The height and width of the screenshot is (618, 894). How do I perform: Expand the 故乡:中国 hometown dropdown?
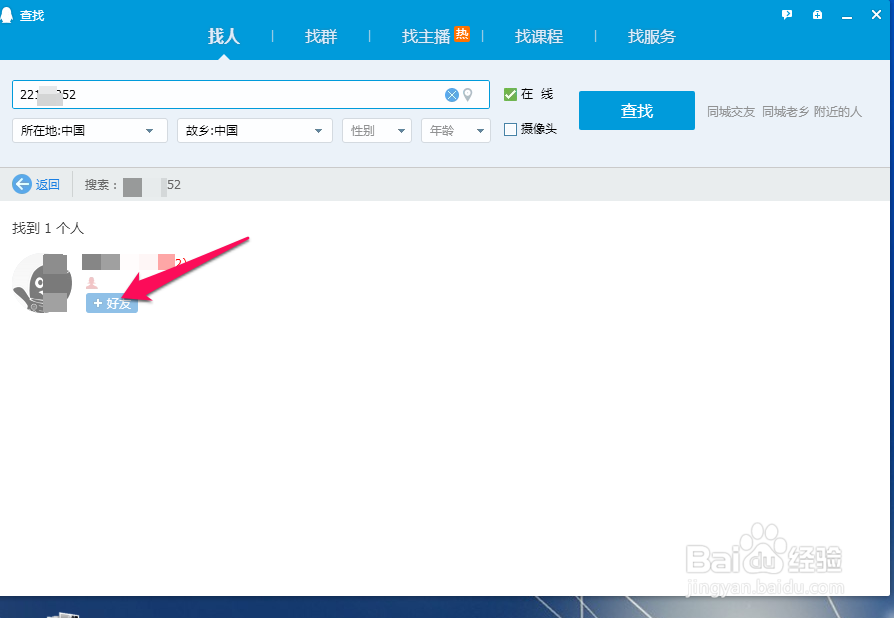(x=254, y=130)
